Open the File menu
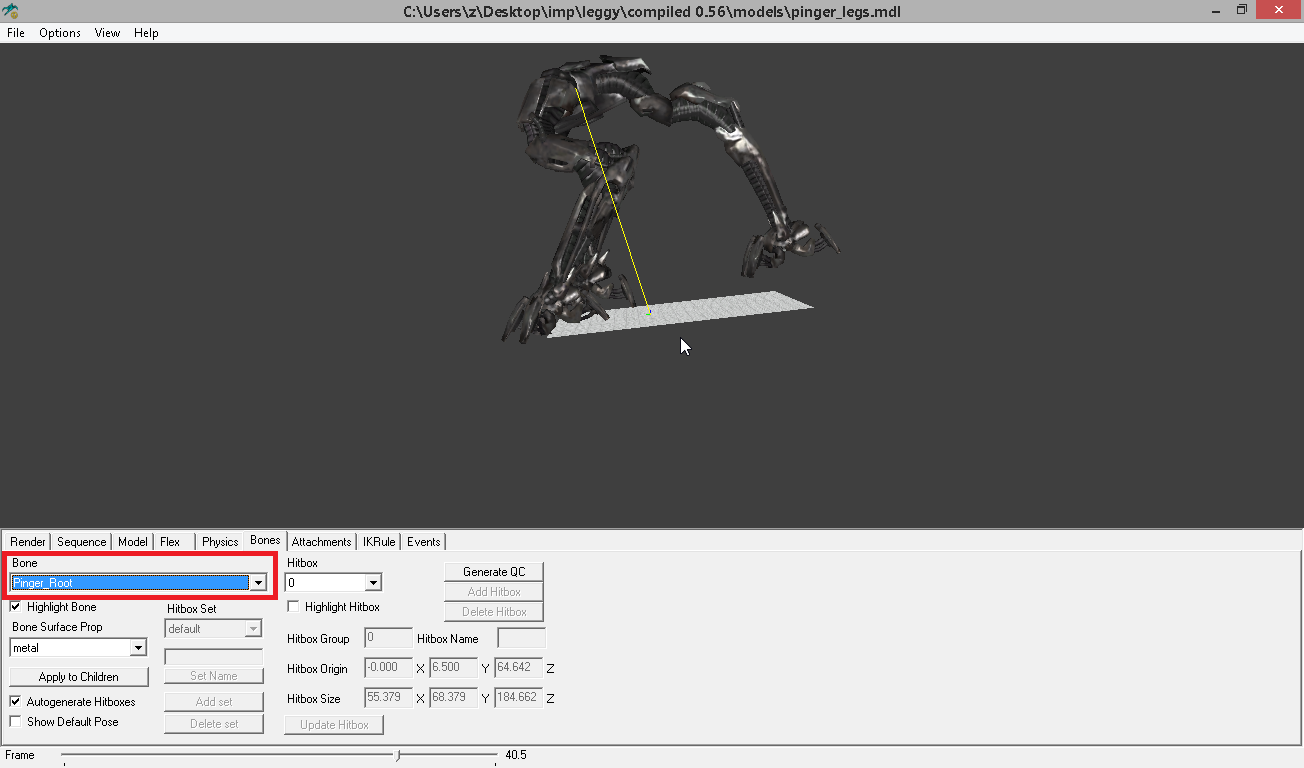 coord(15,32)
